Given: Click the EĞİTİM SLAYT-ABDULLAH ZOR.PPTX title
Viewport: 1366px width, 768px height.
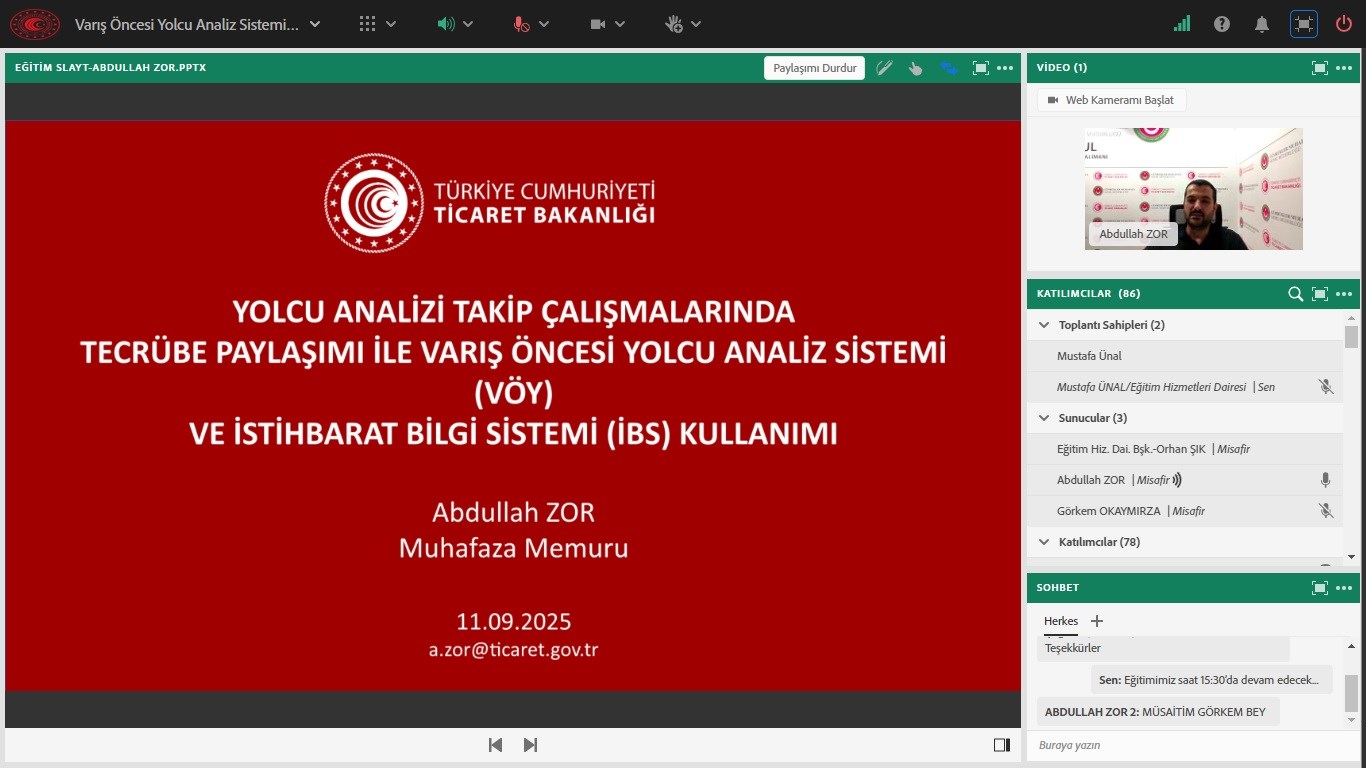Looking at the screenshot, I should 111,68.
